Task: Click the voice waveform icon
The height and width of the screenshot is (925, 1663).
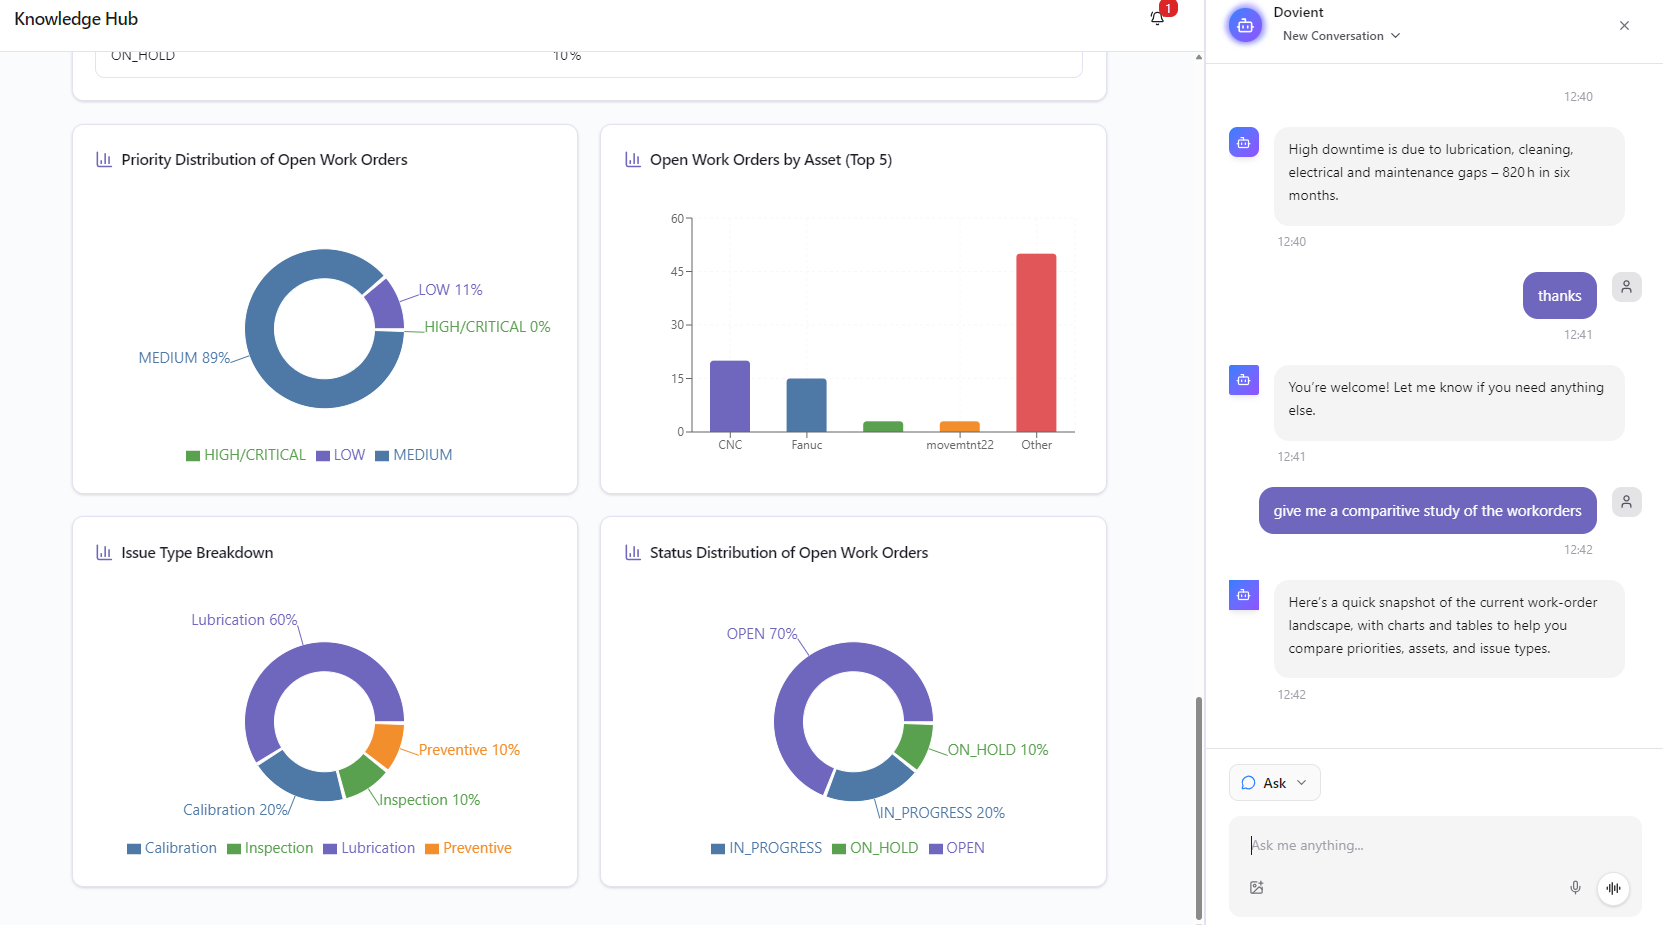Action: pyautogui.click(x=1614, y=888)
